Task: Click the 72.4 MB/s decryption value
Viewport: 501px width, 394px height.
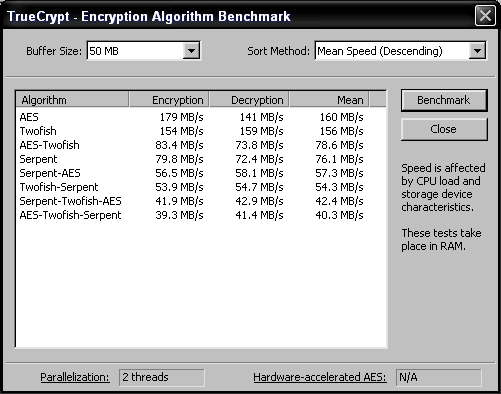Action: [x=259, y=159]
